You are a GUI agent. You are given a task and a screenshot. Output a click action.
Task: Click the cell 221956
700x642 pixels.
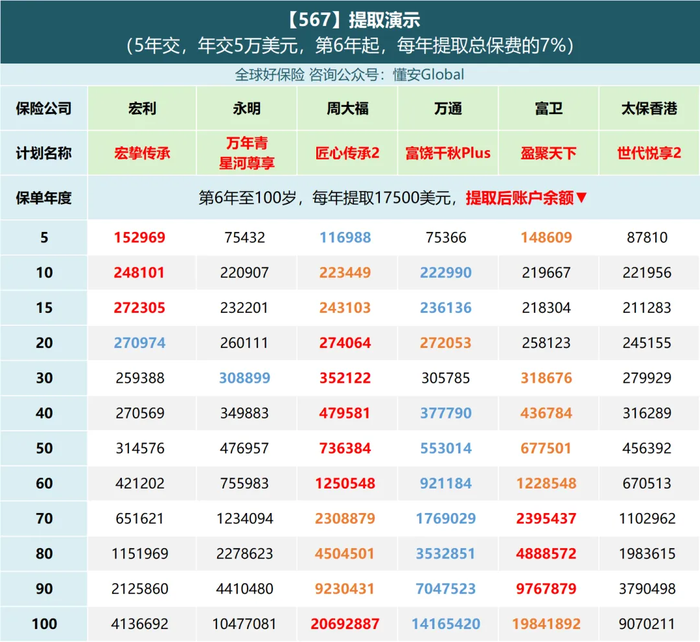click(647, 273)
